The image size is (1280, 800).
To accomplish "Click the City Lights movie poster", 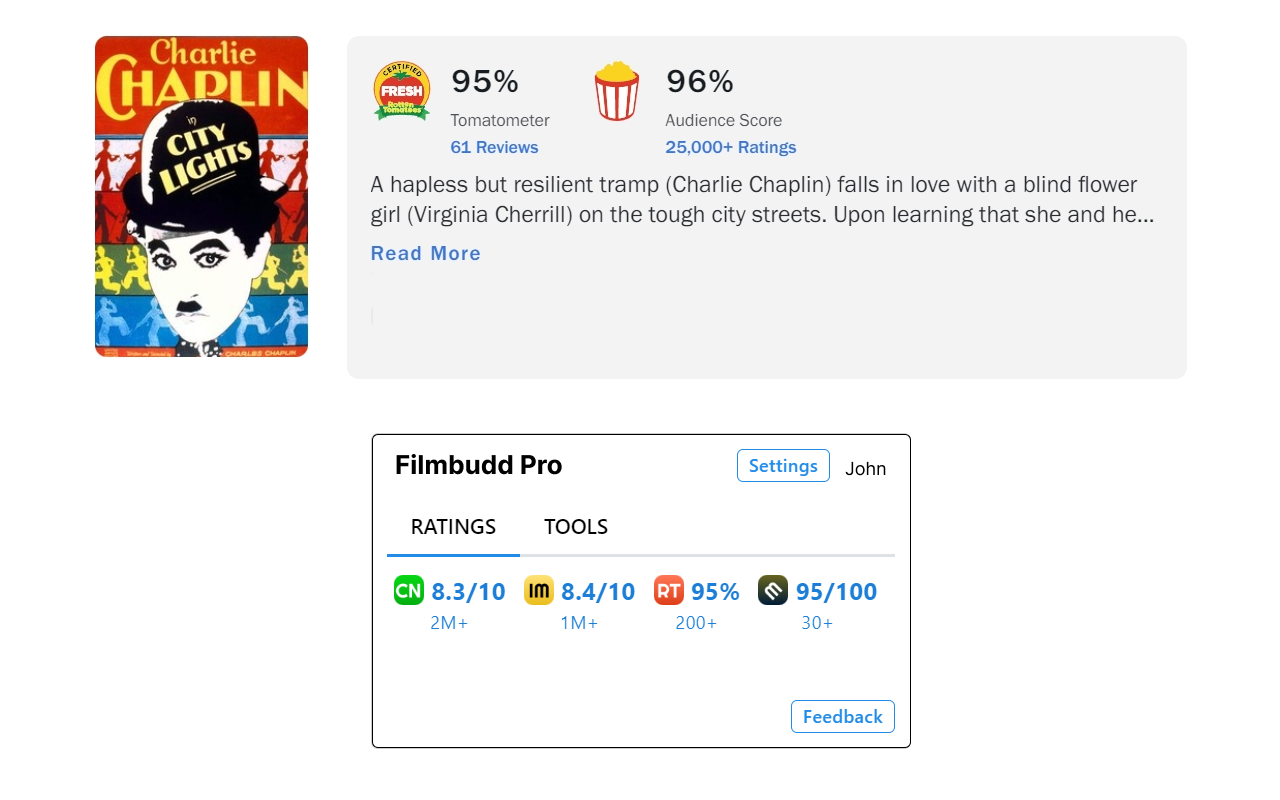I will click(x=200, y=196).
